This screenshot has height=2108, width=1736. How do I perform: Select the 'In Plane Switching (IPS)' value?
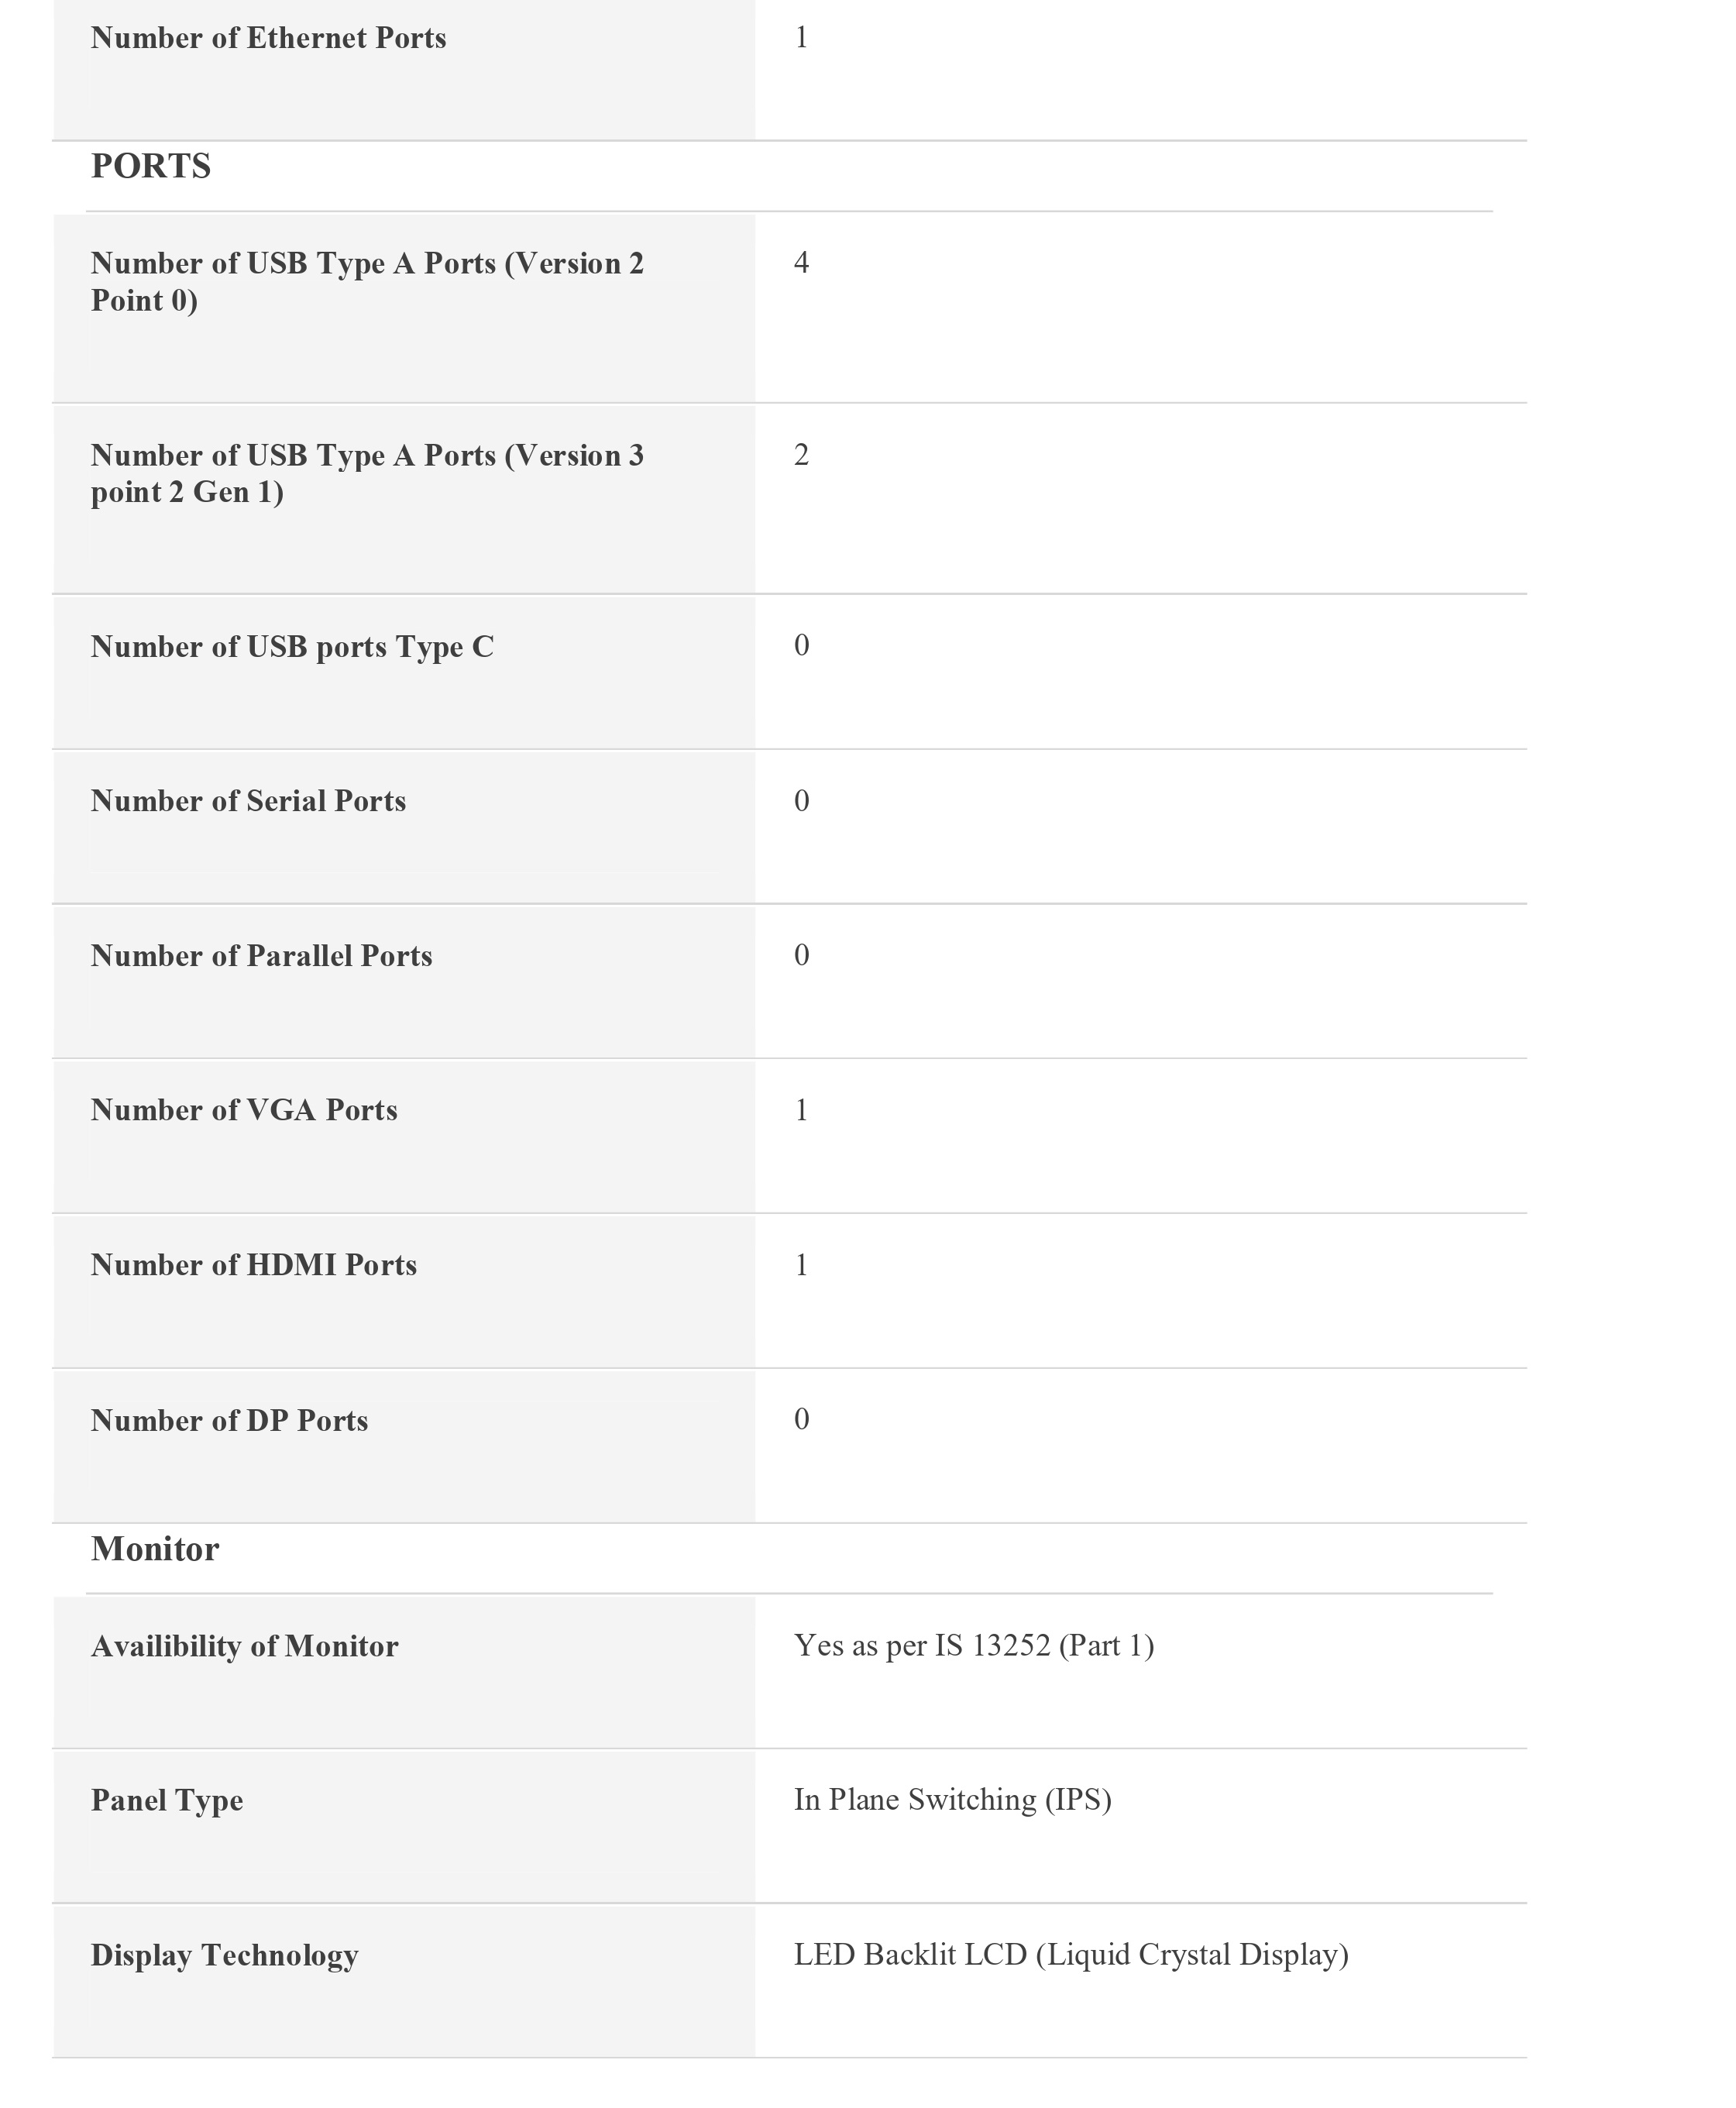tap(952, 1799)
